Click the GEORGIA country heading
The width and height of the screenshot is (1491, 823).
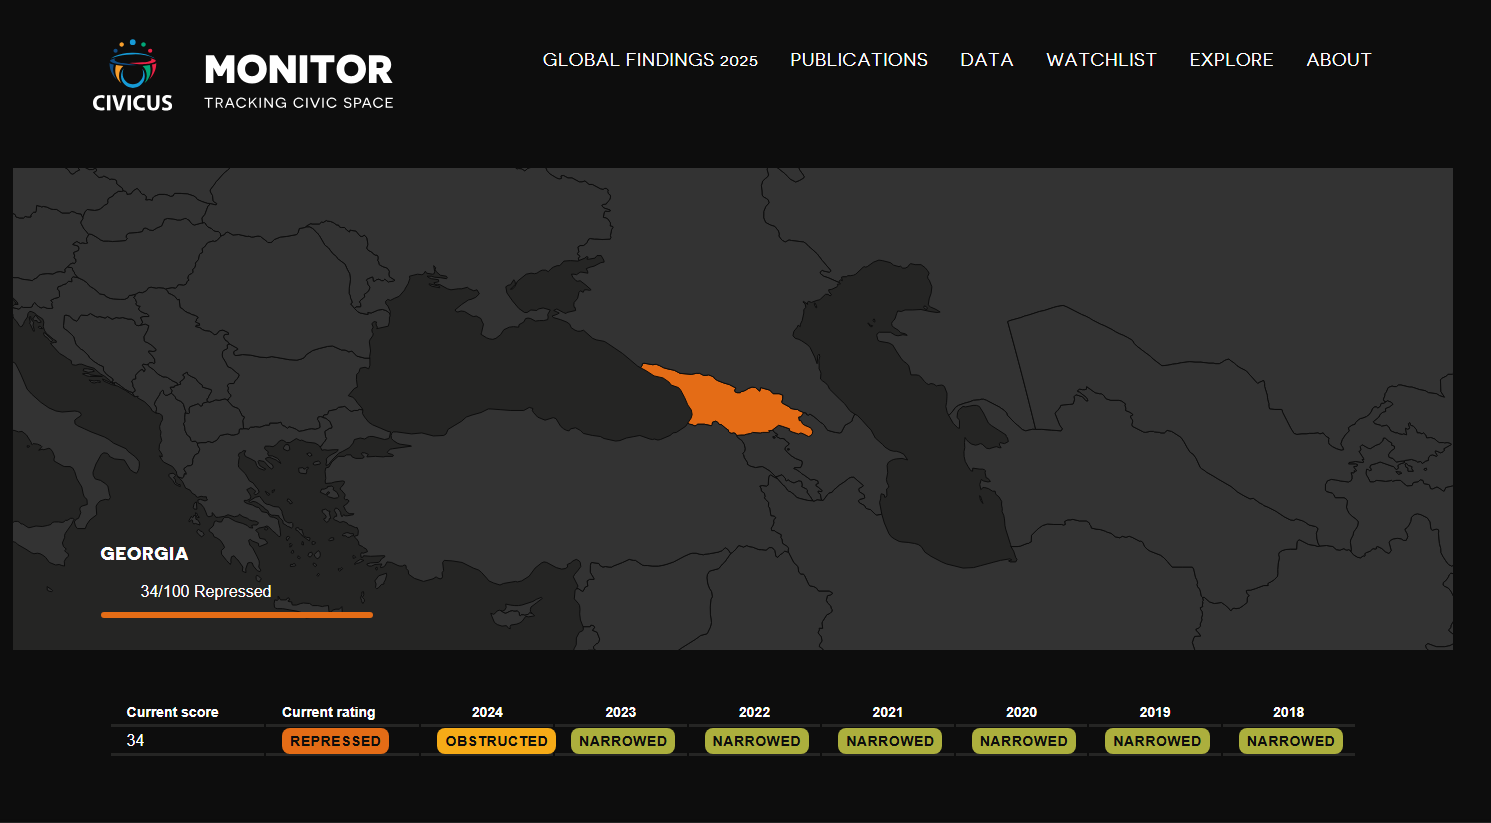click(144, 554)
